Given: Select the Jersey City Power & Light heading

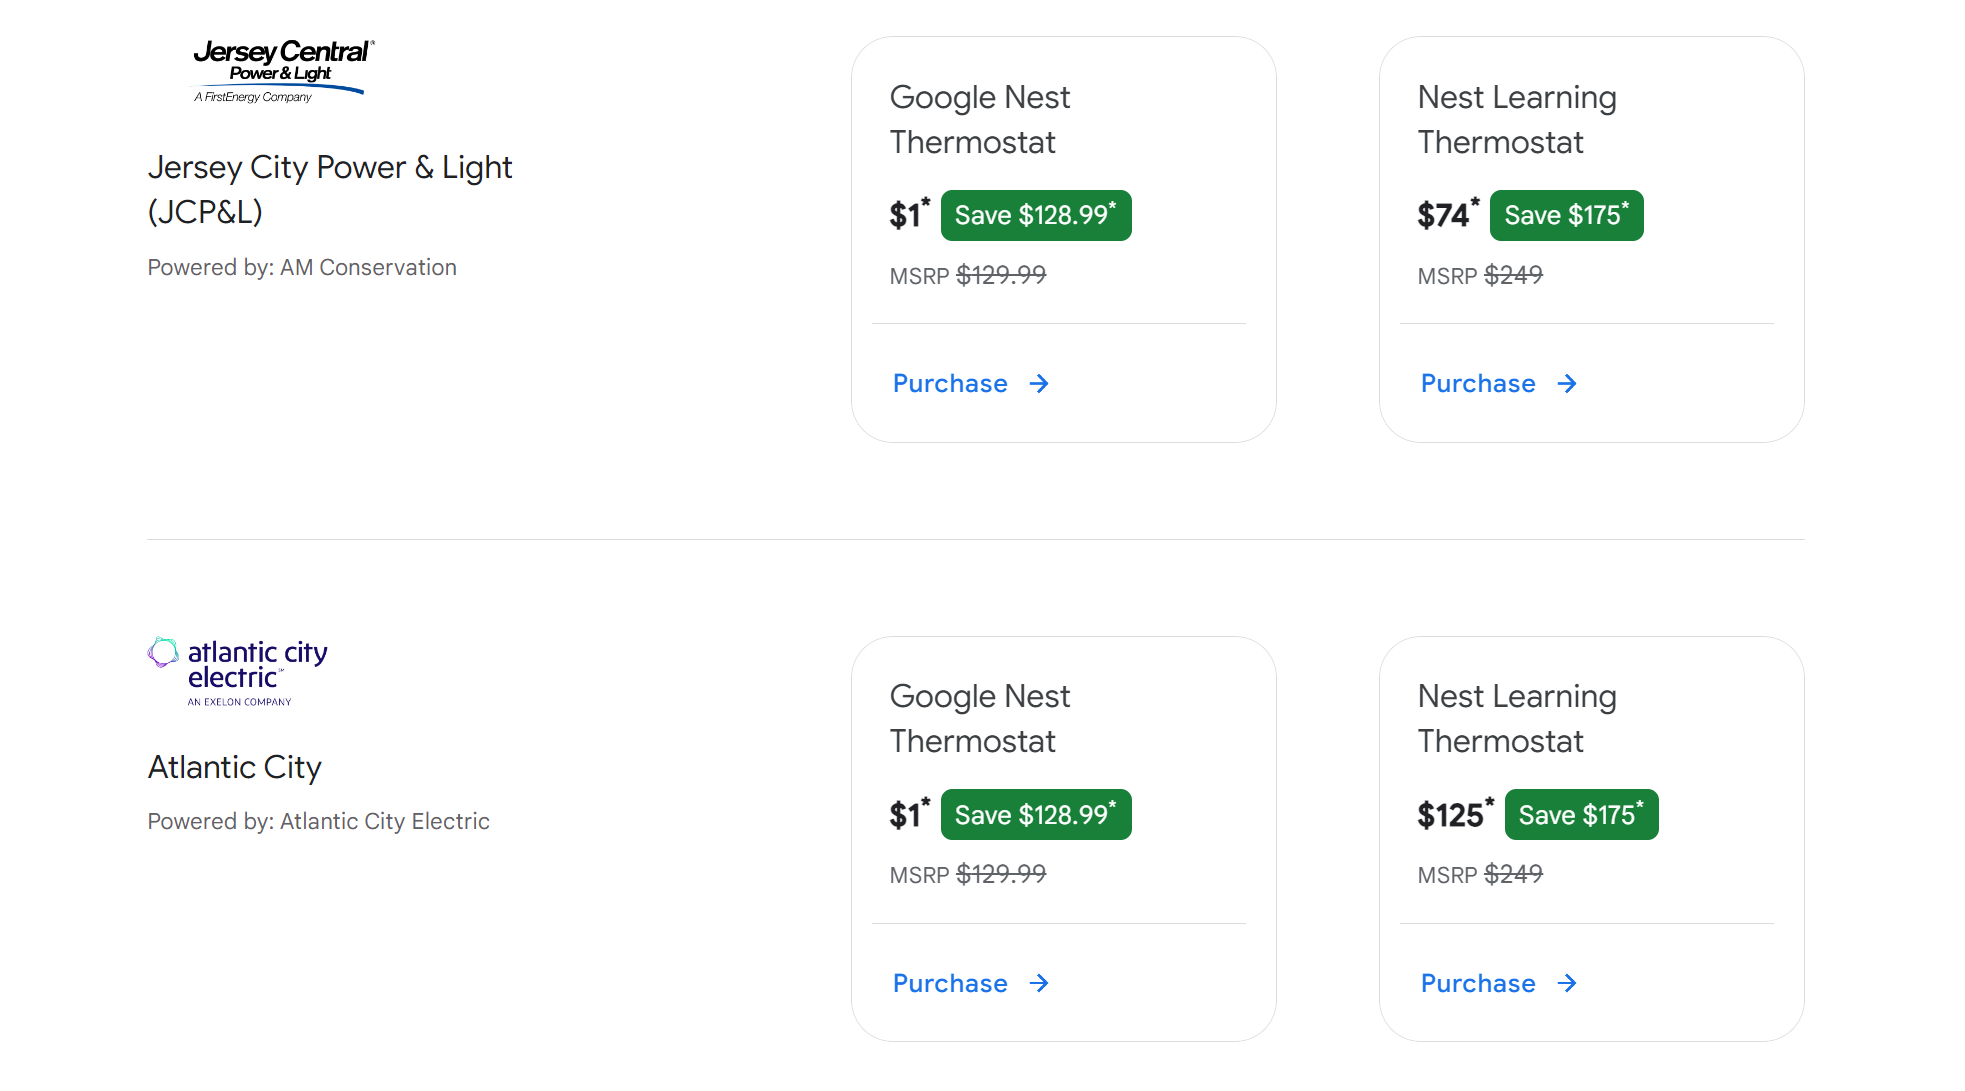Looking at the screenshot, I should (x=329, y=189).
